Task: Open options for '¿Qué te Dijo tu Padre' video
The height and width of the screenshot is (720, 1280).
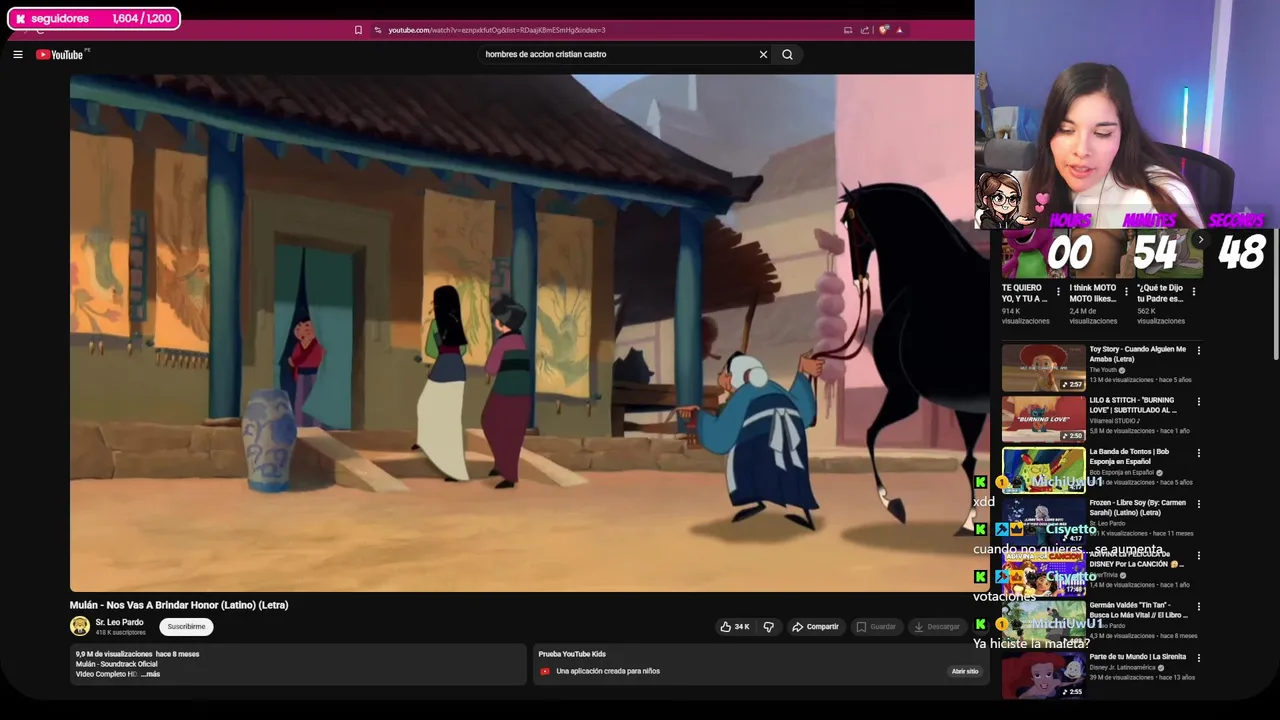Action: pos(1193,292)
